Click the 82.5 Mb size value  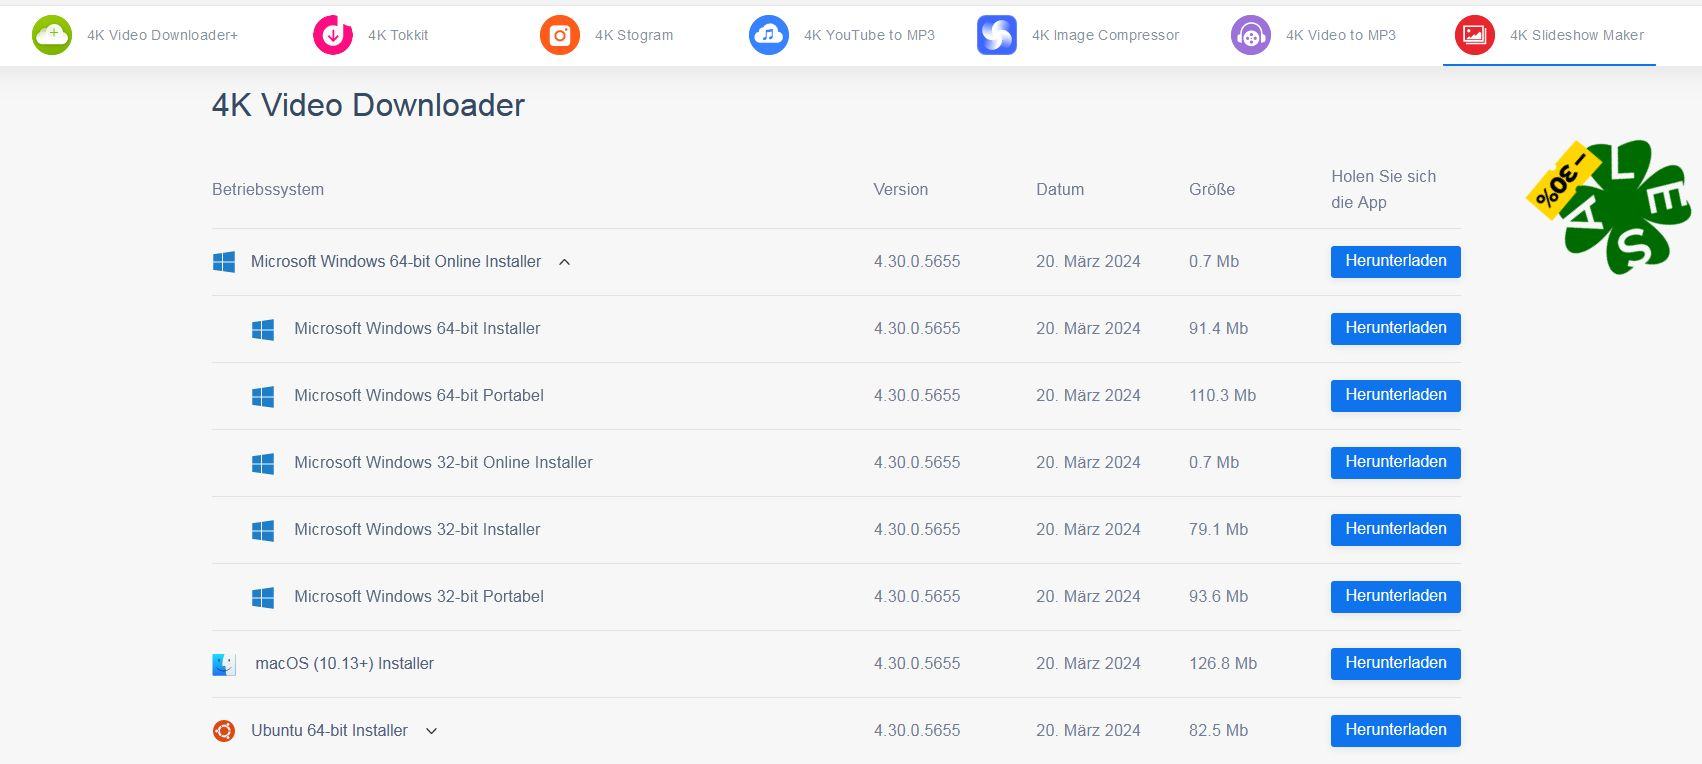tap(1218, 731)
